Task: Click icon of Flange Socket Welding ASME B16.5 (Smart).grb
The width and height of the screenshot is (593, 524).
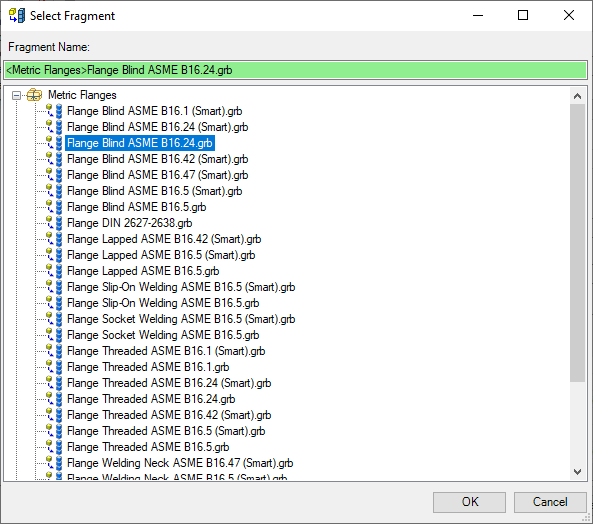Action: click(x=54, y=319)
